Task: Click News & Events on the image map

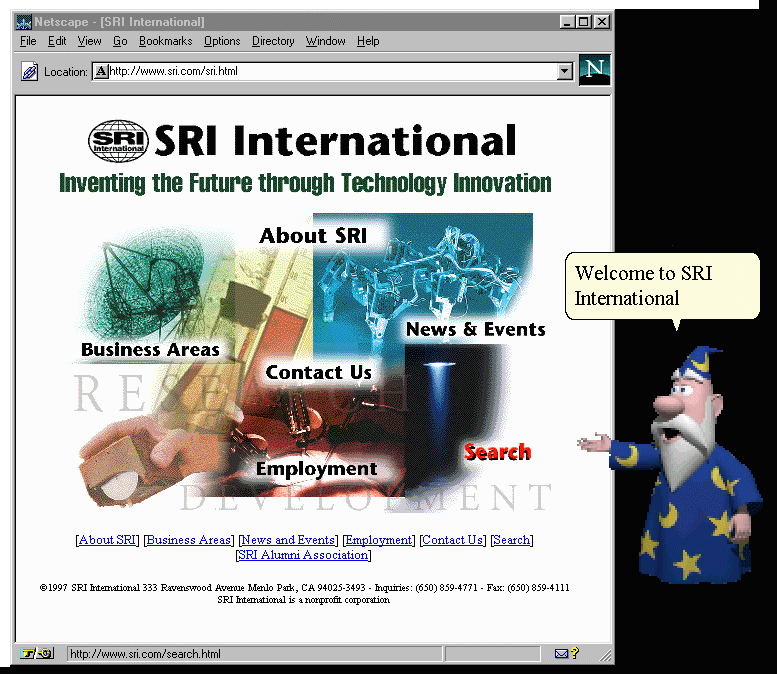Action: (x=476, y=329)
